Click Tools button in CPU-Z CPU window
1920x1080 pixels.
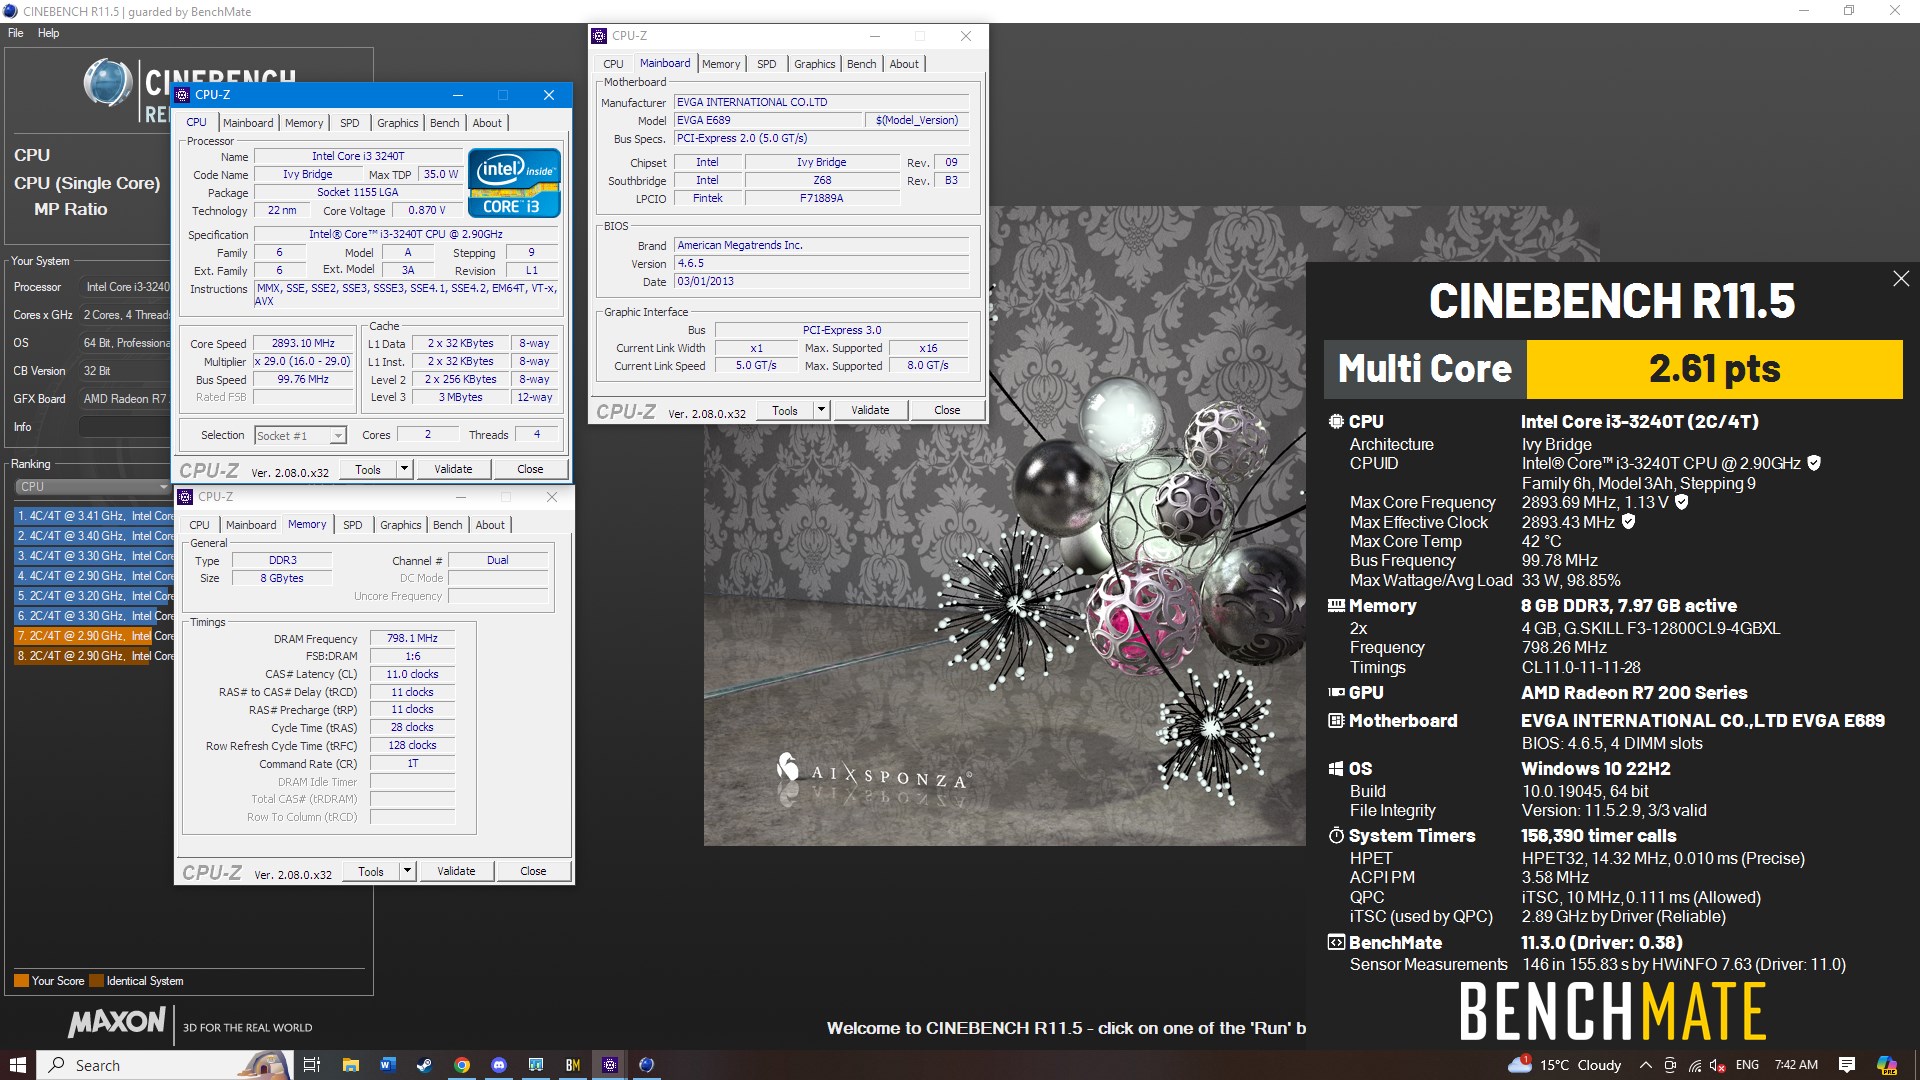(368, 469)
